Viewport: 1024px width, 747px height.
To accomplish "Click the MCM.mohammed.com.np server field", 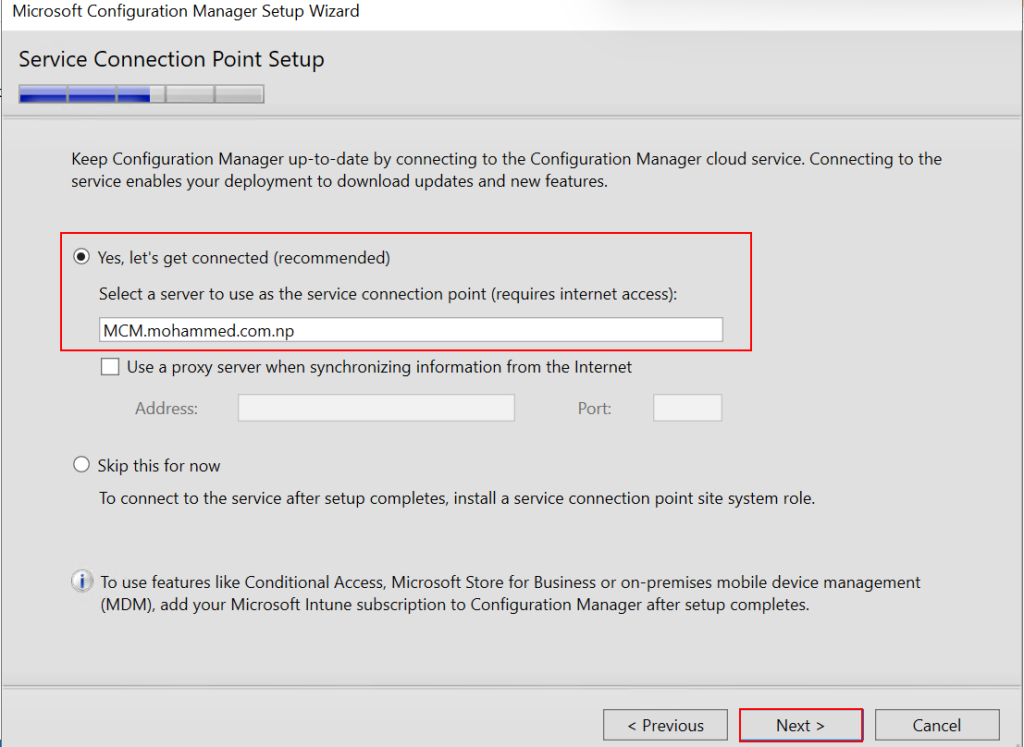I will click(x=410, y=330).
